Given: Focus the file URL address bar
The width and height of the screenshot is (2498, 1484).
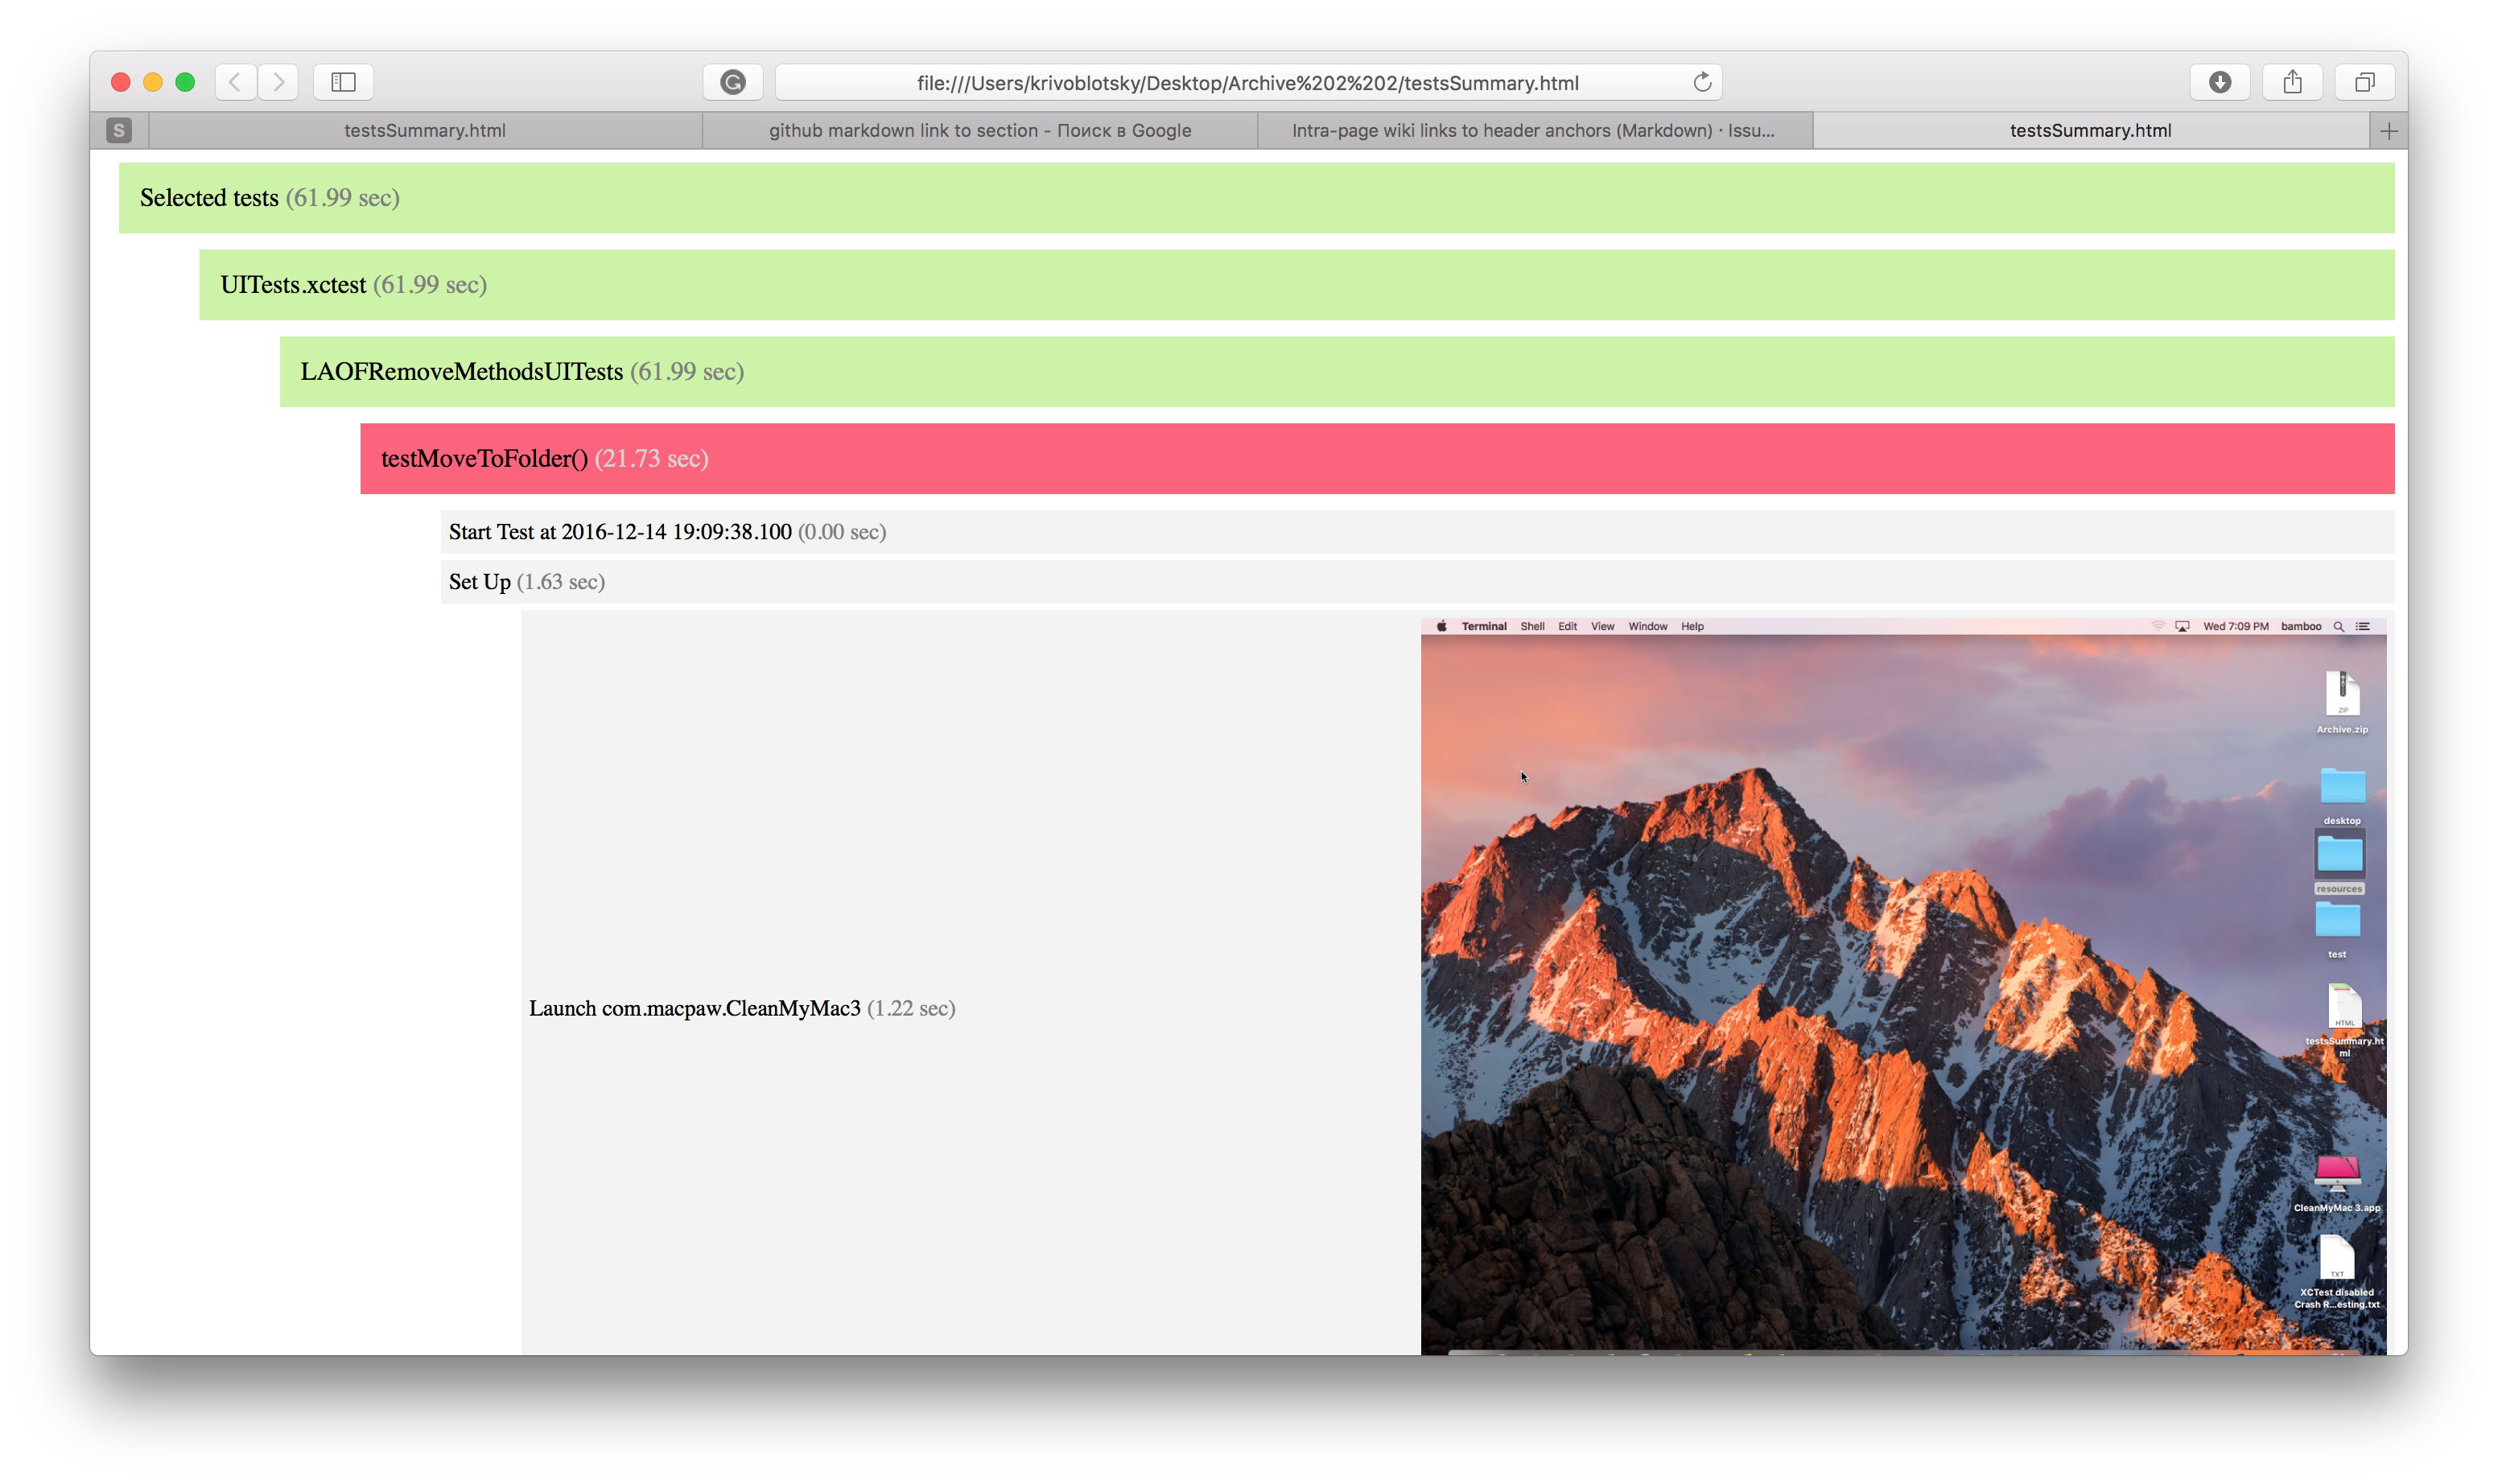Looking at the screenshot, I should click(x=1248, y=83).
